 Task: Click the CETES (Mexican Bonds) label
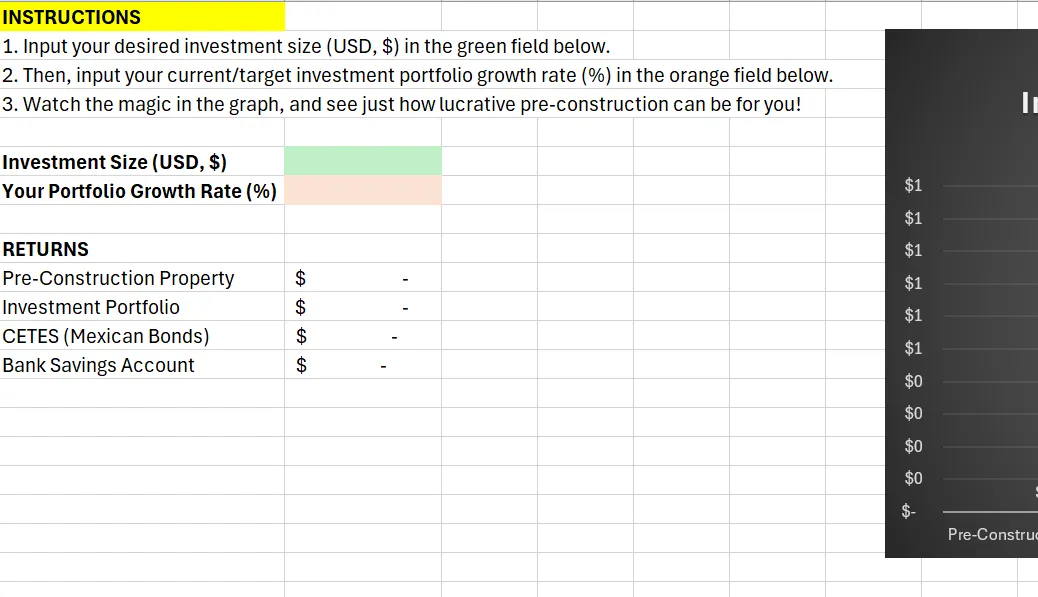[106, 336]
